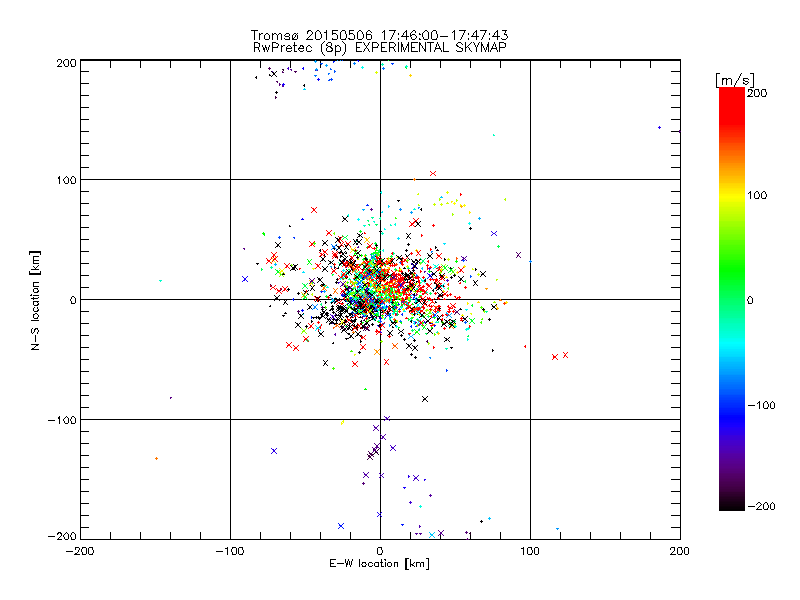Click E-W axis tick label "100"
Screen dimensions: 800x600
530,552
